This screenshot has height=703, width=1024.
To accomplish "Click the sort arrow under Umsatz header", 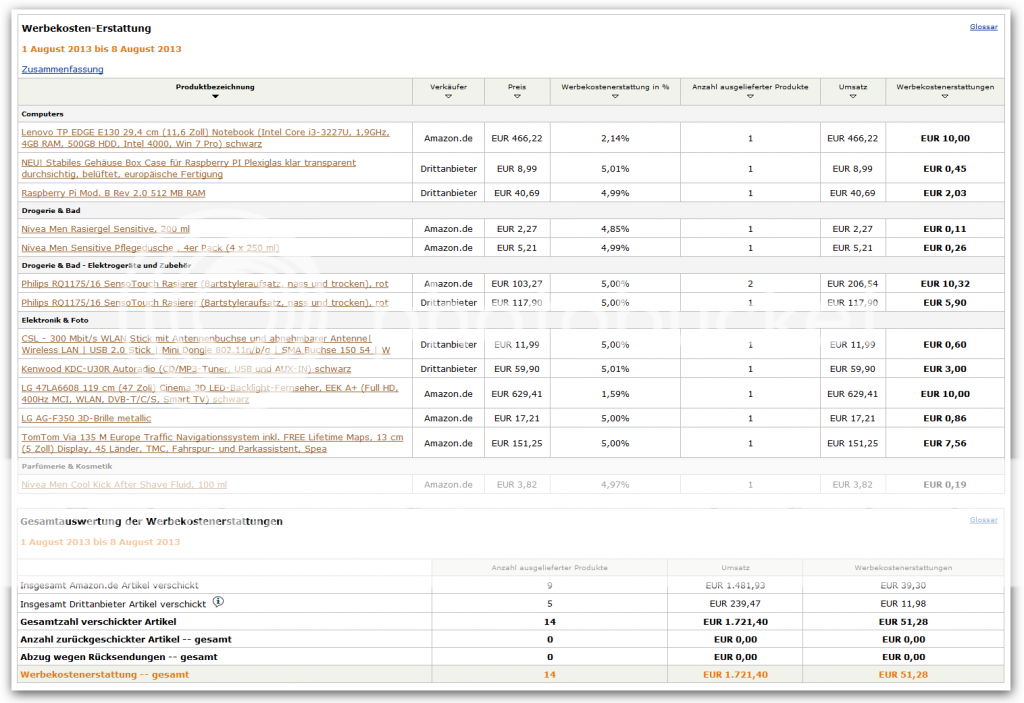I will (853, 97).
